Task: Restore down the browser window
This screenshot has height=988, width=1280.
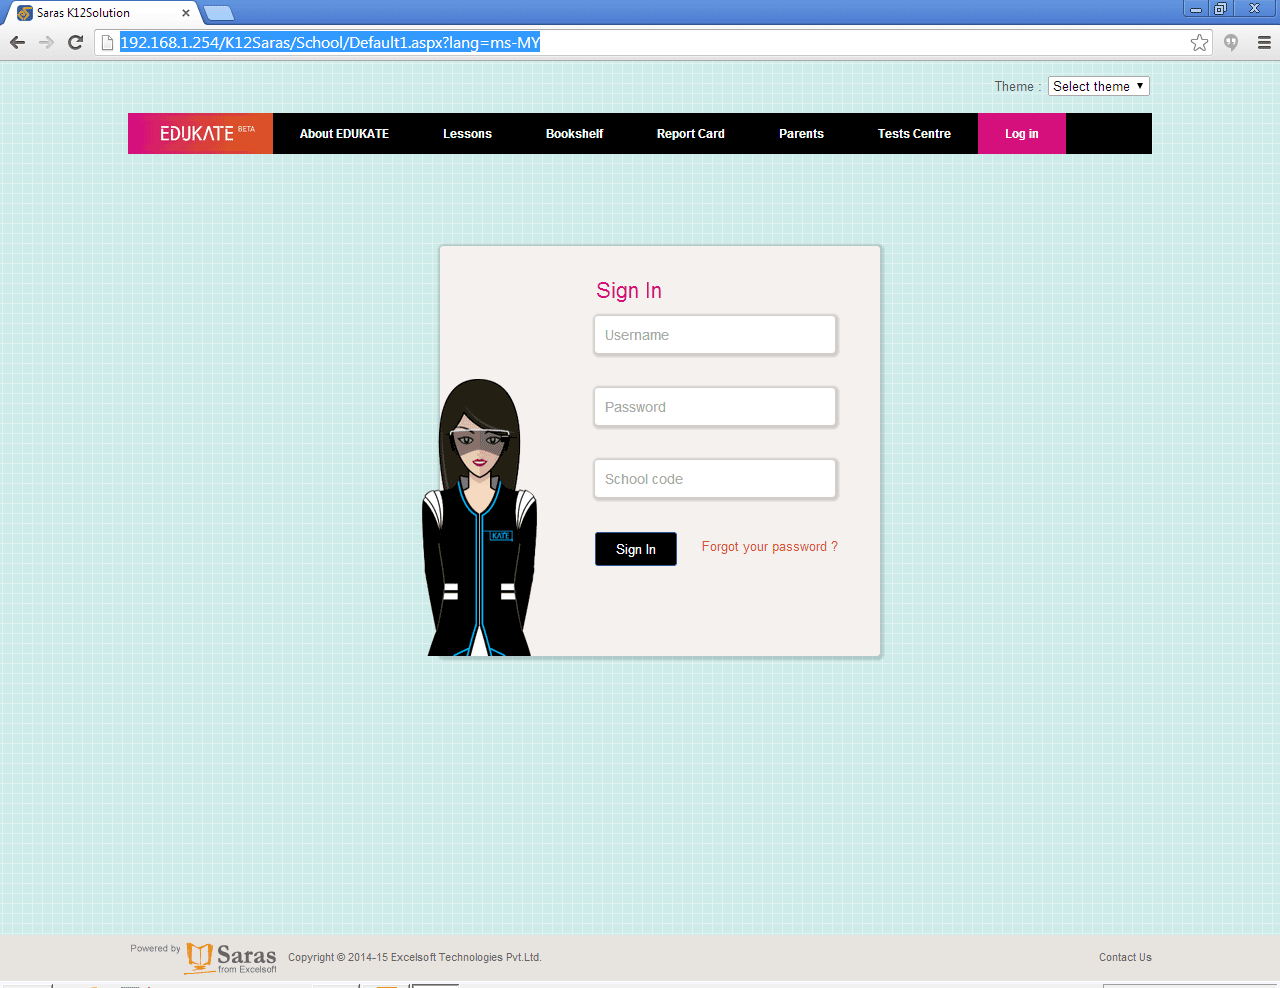Action: (x=1220, y=8)
